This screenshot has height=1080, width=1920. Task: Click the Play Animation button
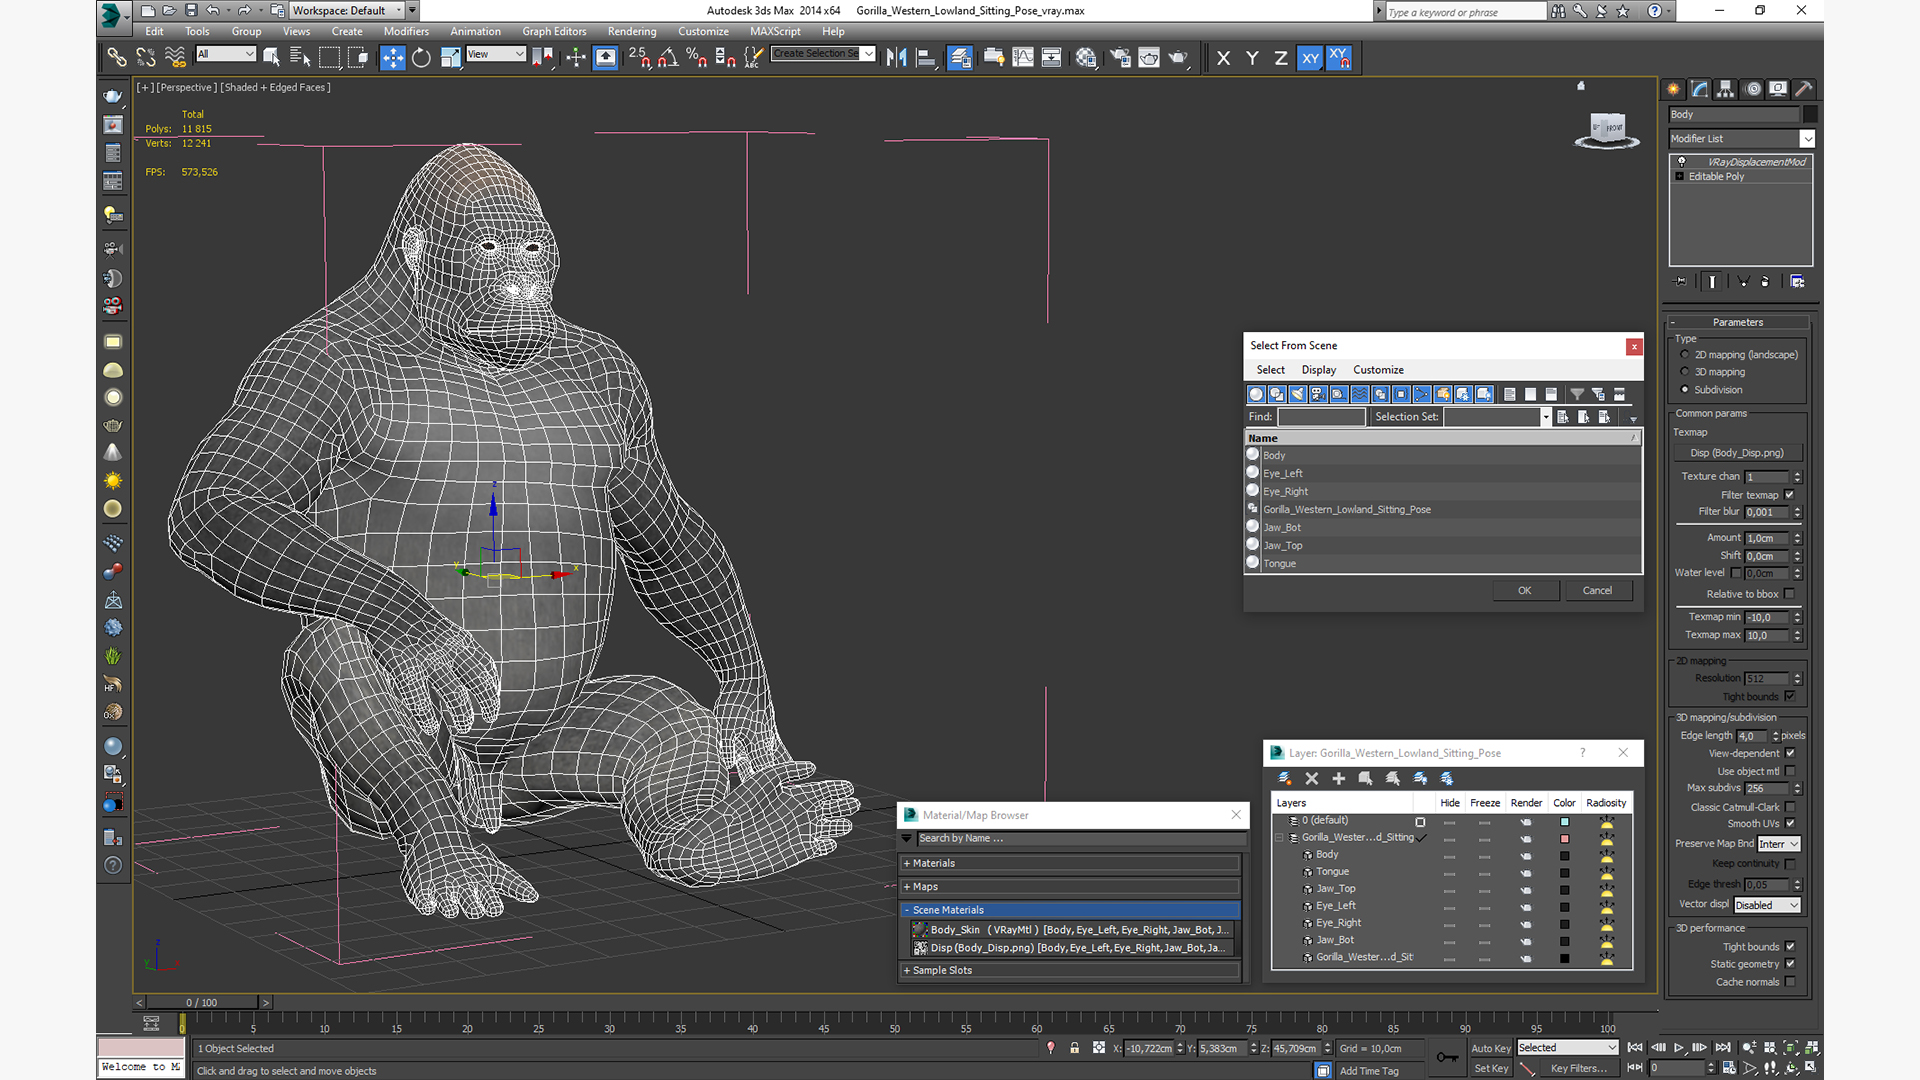[1679, 1047]
